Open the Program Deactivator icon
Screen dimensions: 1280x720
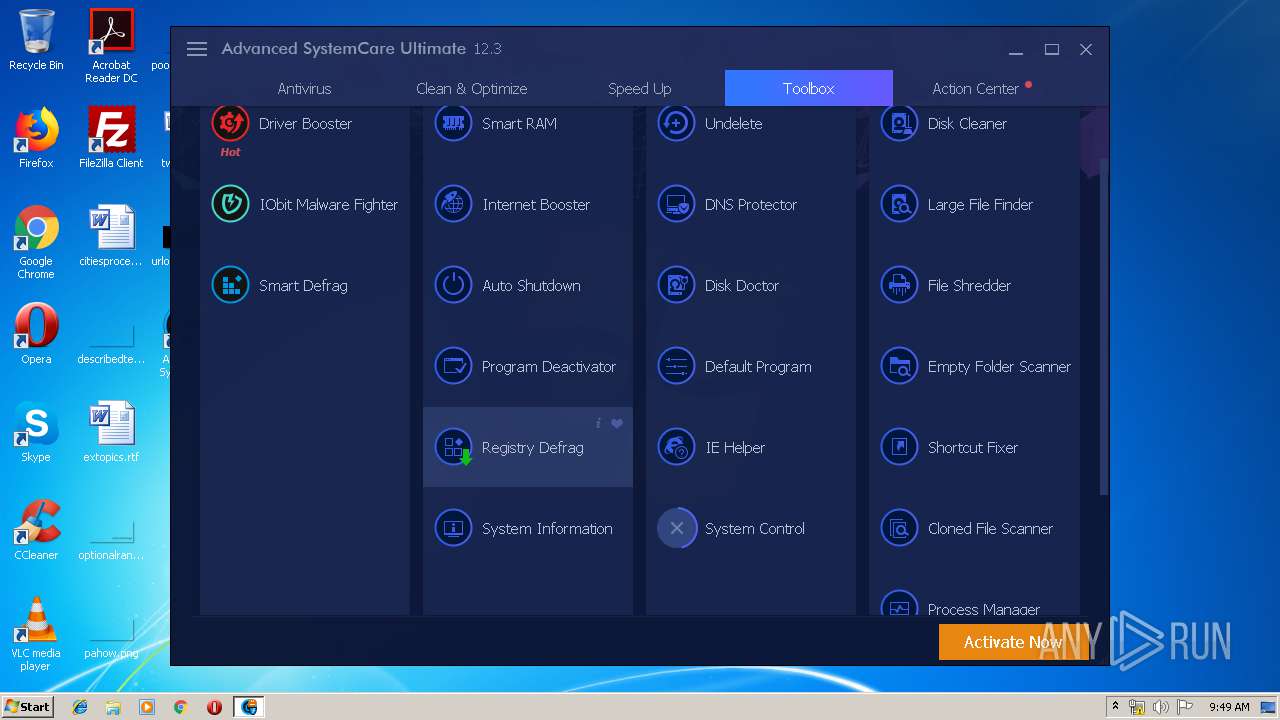point(453,366)
